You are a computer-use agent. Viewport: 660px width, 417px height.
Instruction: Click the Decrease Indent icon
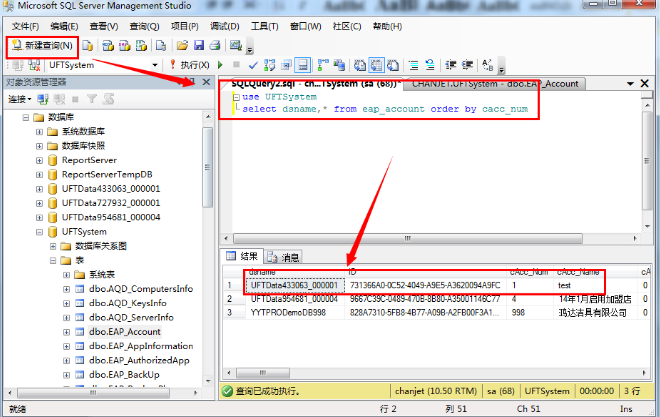click(451, 65)
